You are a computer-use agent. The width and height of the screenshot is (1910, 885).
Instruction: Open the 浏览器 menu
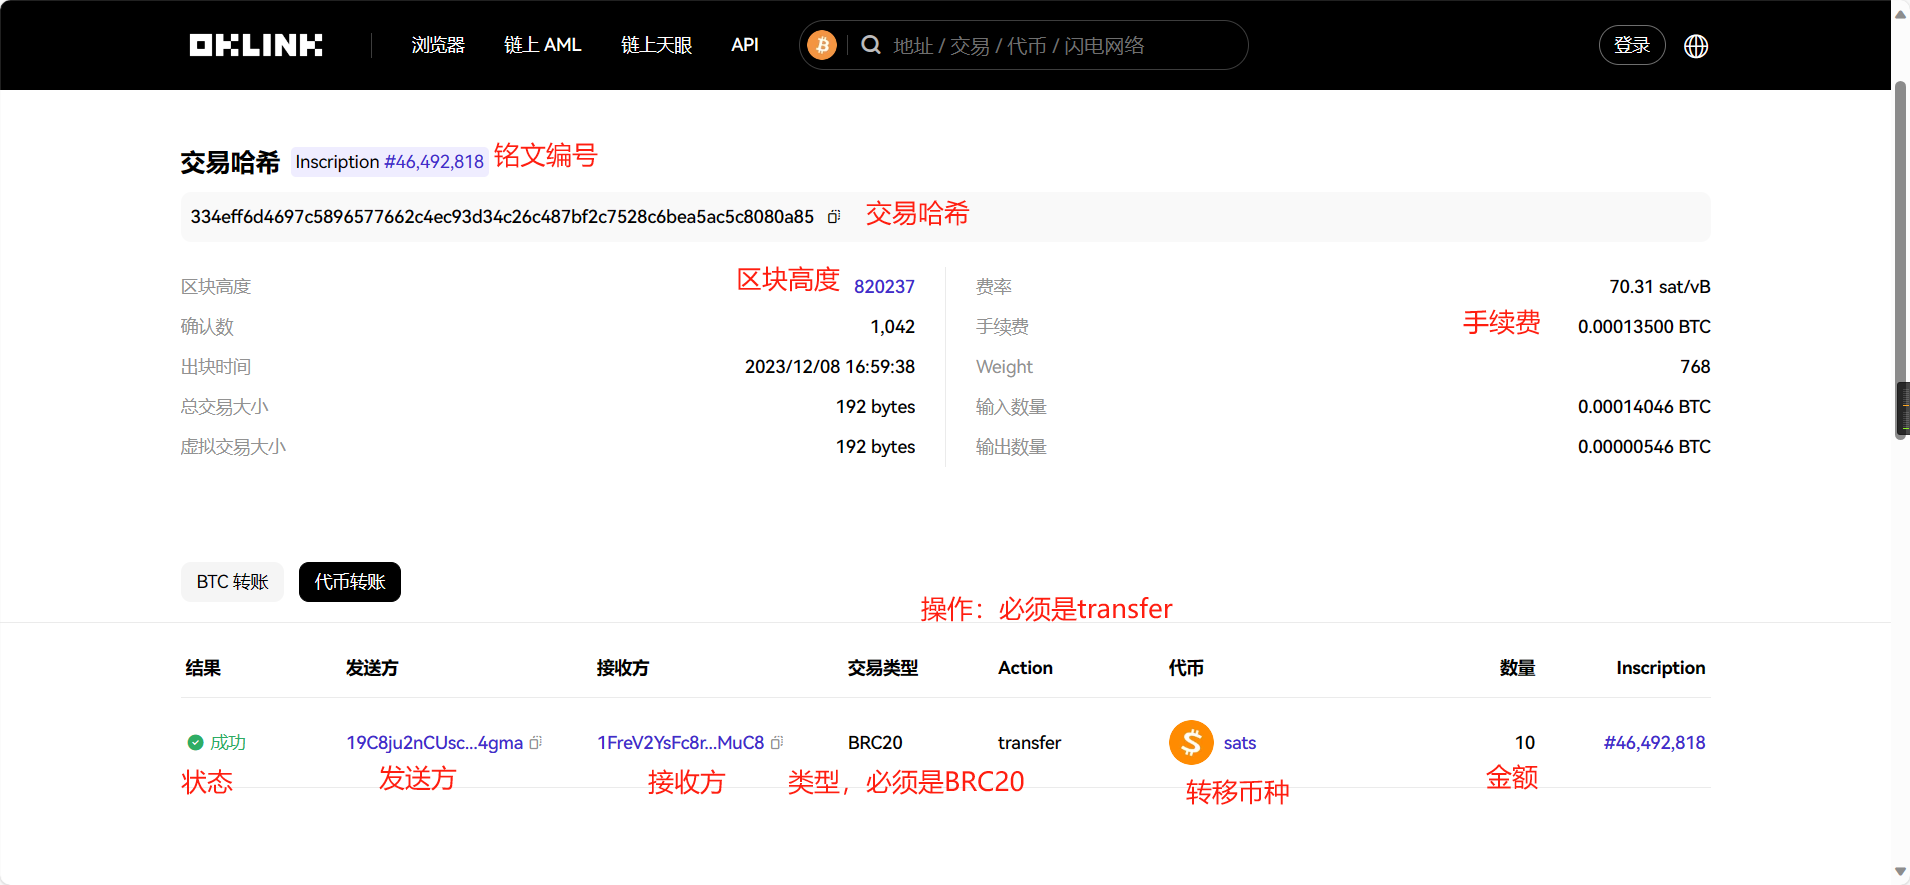438,45
